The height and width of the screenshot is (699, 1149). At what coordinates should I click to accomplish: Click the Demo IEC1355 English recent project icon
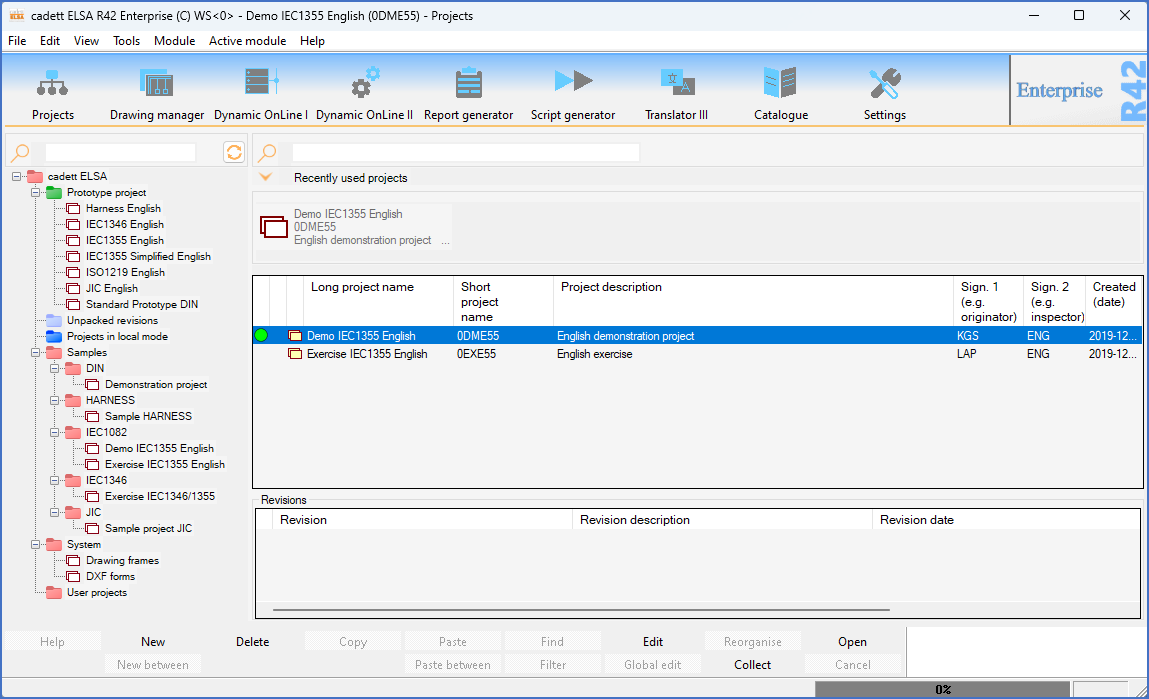(273, 227)
